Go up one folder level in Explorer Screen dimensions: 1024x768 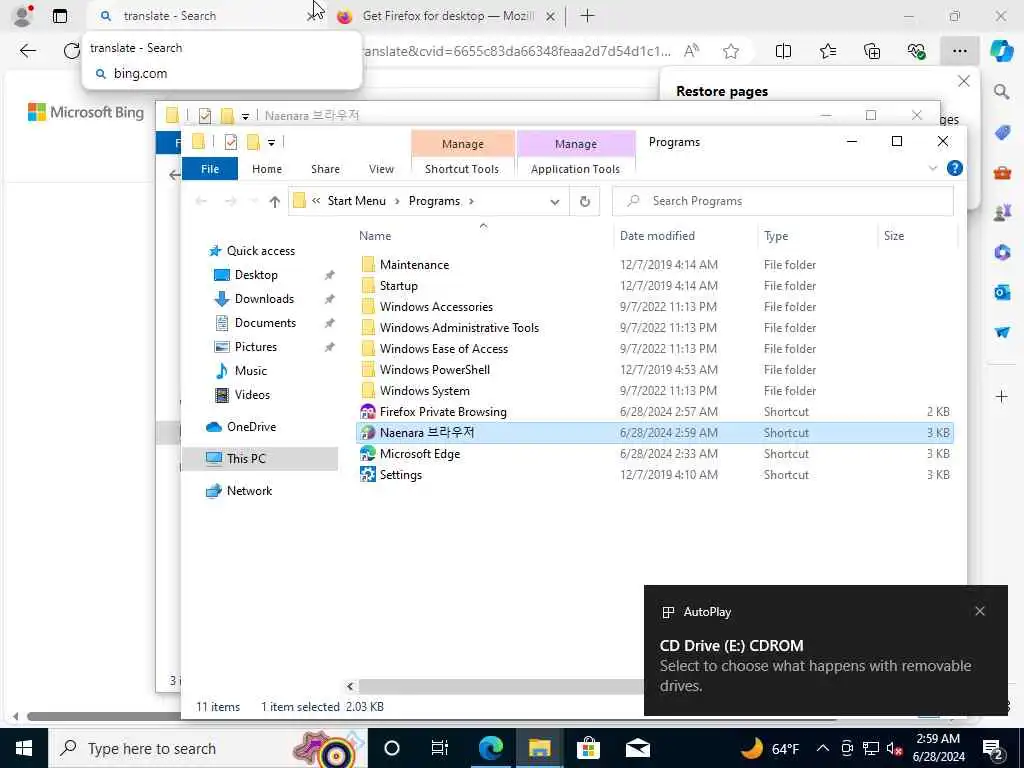pyautogui.click(x=275, y=202)
